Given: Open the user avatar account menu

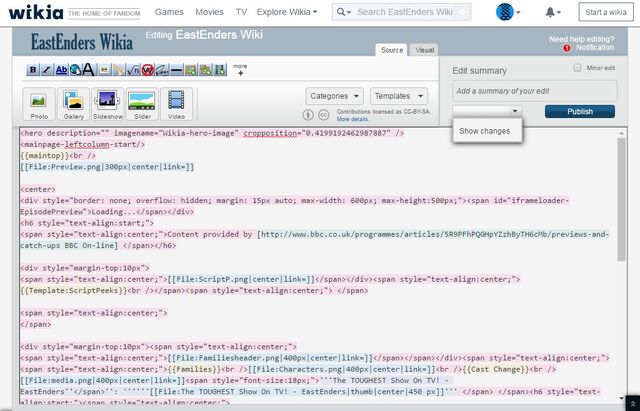Looking at the screenshot, I should [x=508, y=12].
